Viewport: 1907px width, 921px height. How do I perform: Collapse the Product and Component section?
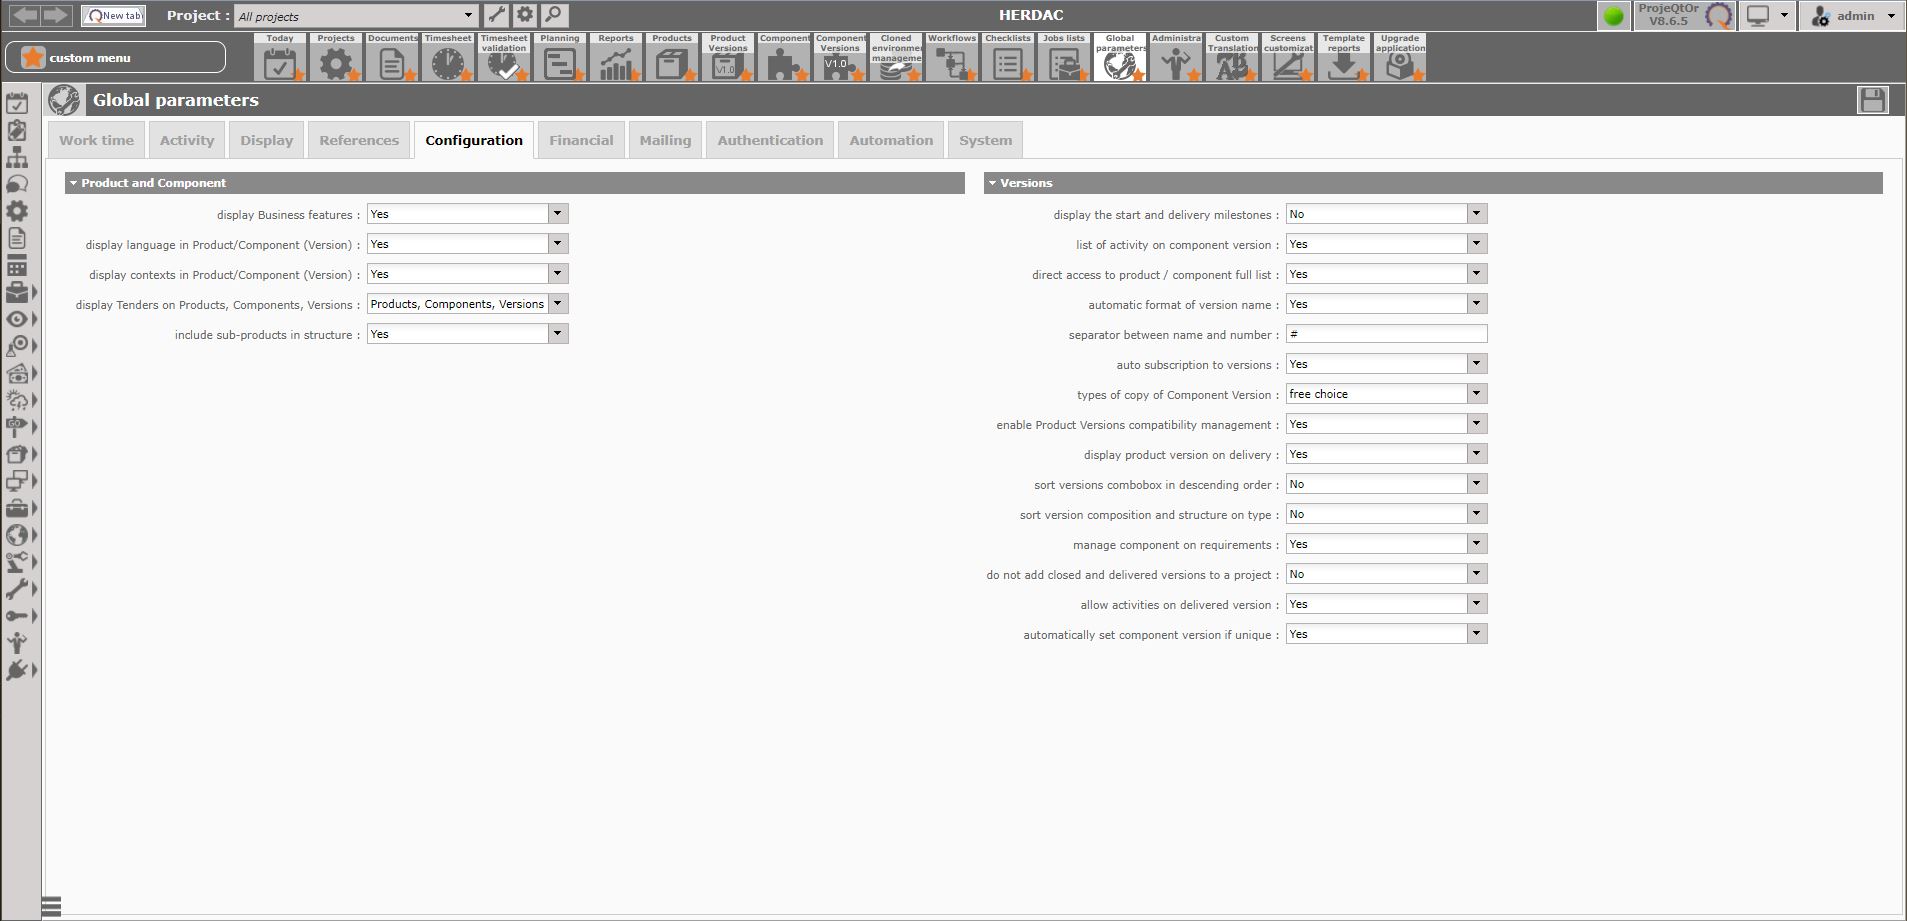click(73, 183)
